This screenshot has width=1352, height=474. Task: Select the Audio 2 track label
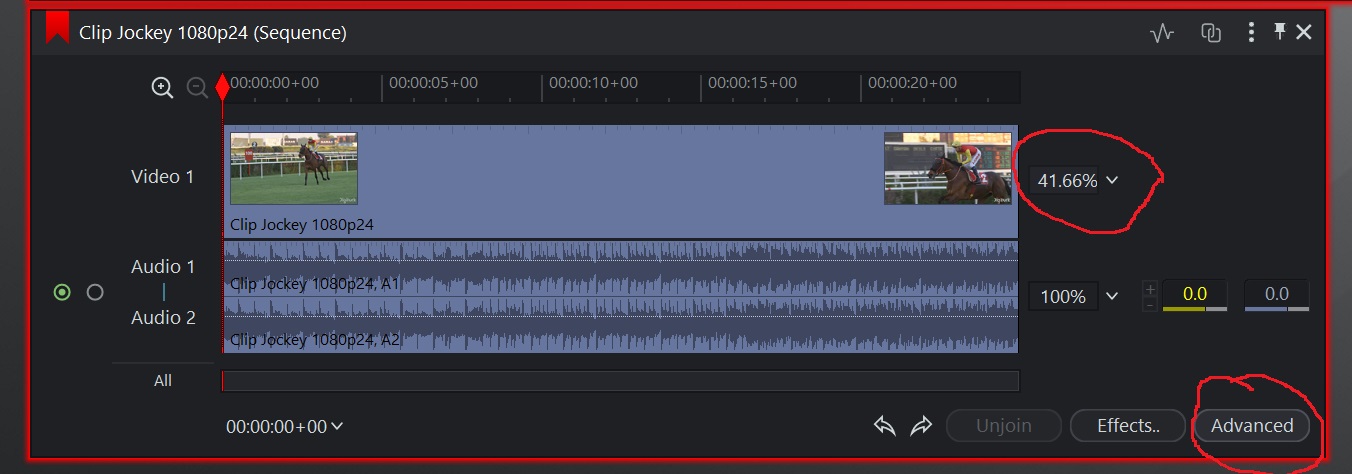163,317
